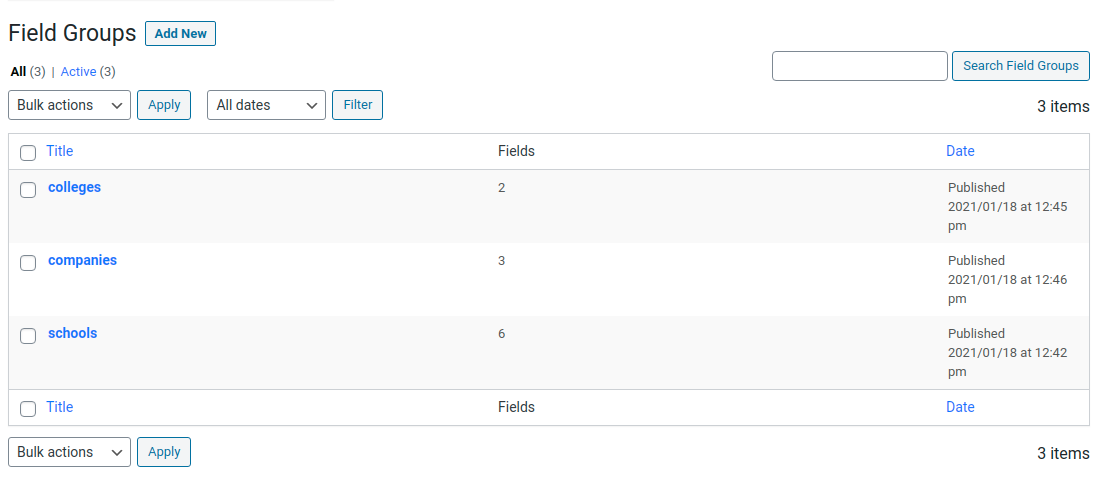
Task: Open the companies field group
Action: pyautogui.click(x=82, y=261)
